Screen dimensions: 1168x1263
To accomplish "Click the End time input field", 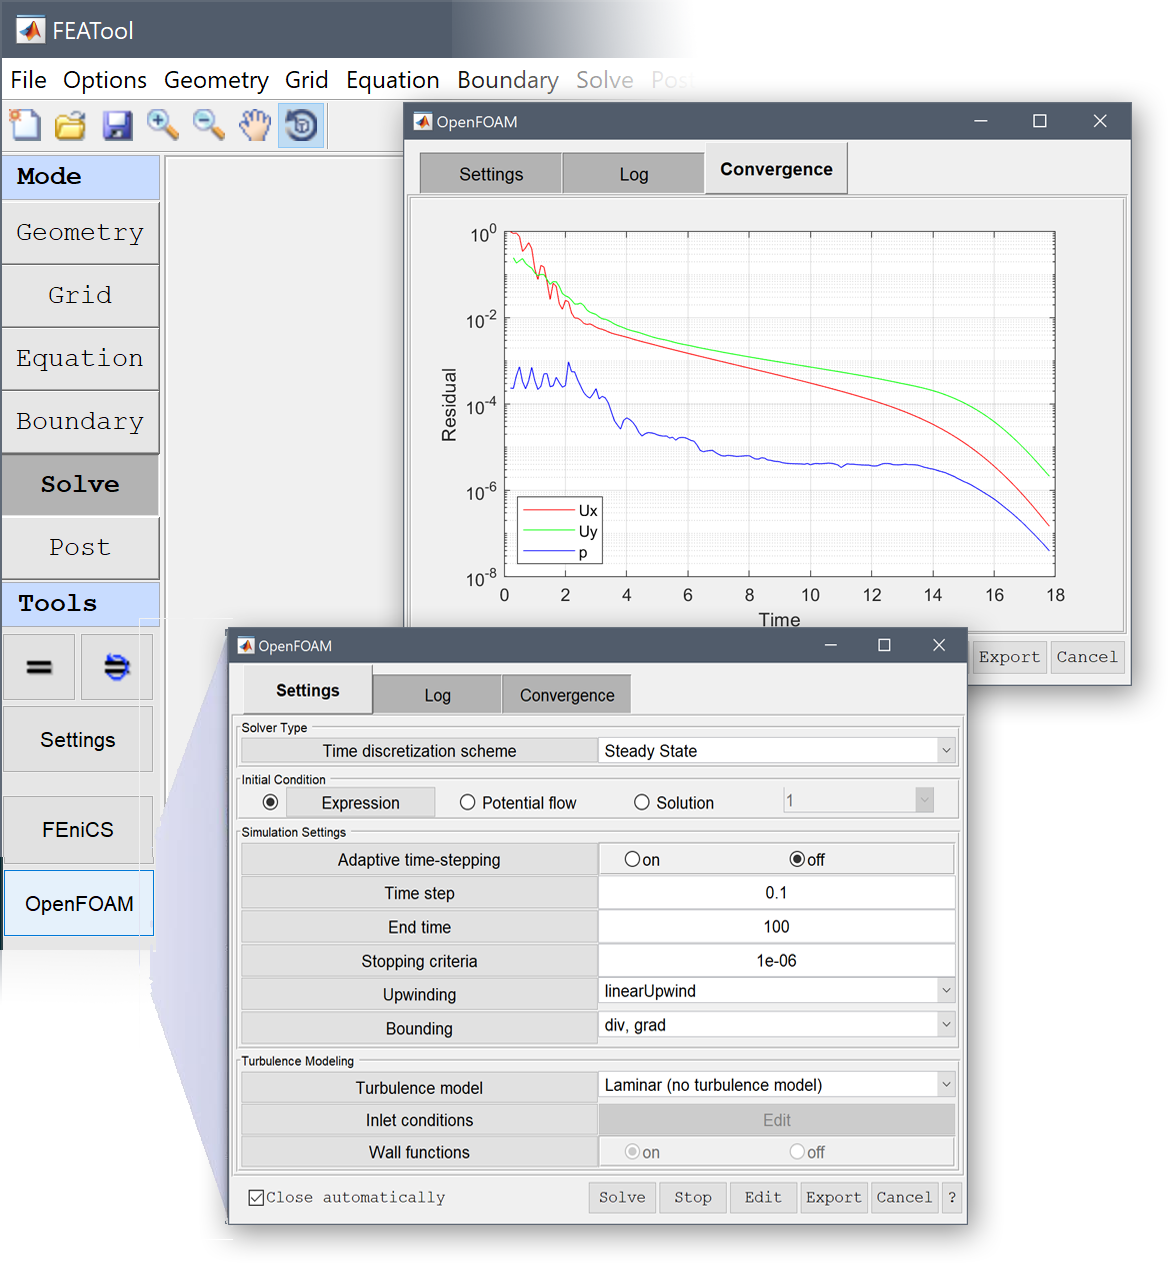I will point(776,927).
